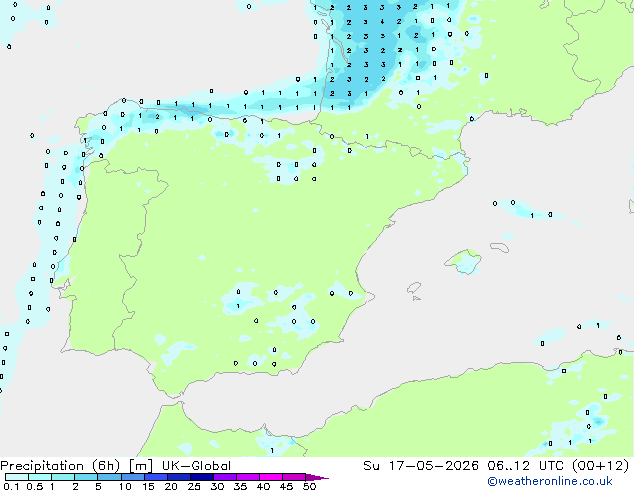
Task: Click the '30' legend scale value
Action: [x=217, y=486]
